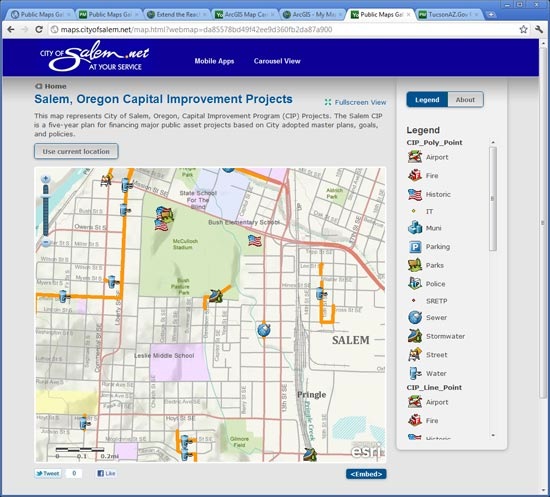Click the water marker east of Hines St SE

(321, 293)
